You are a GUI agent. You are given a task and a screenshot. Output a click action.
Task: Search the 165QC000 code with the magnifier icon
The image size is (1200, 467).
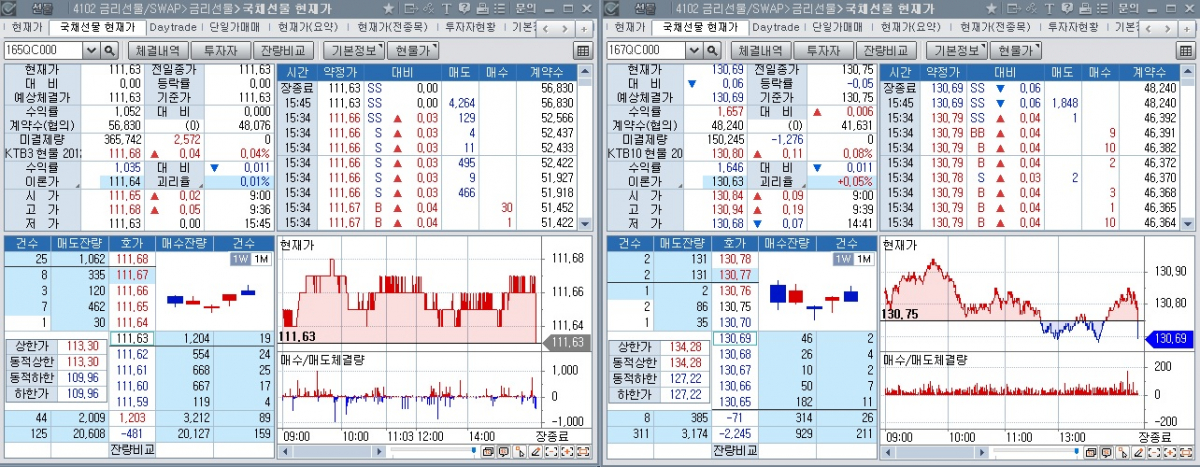tap(109, 49)
